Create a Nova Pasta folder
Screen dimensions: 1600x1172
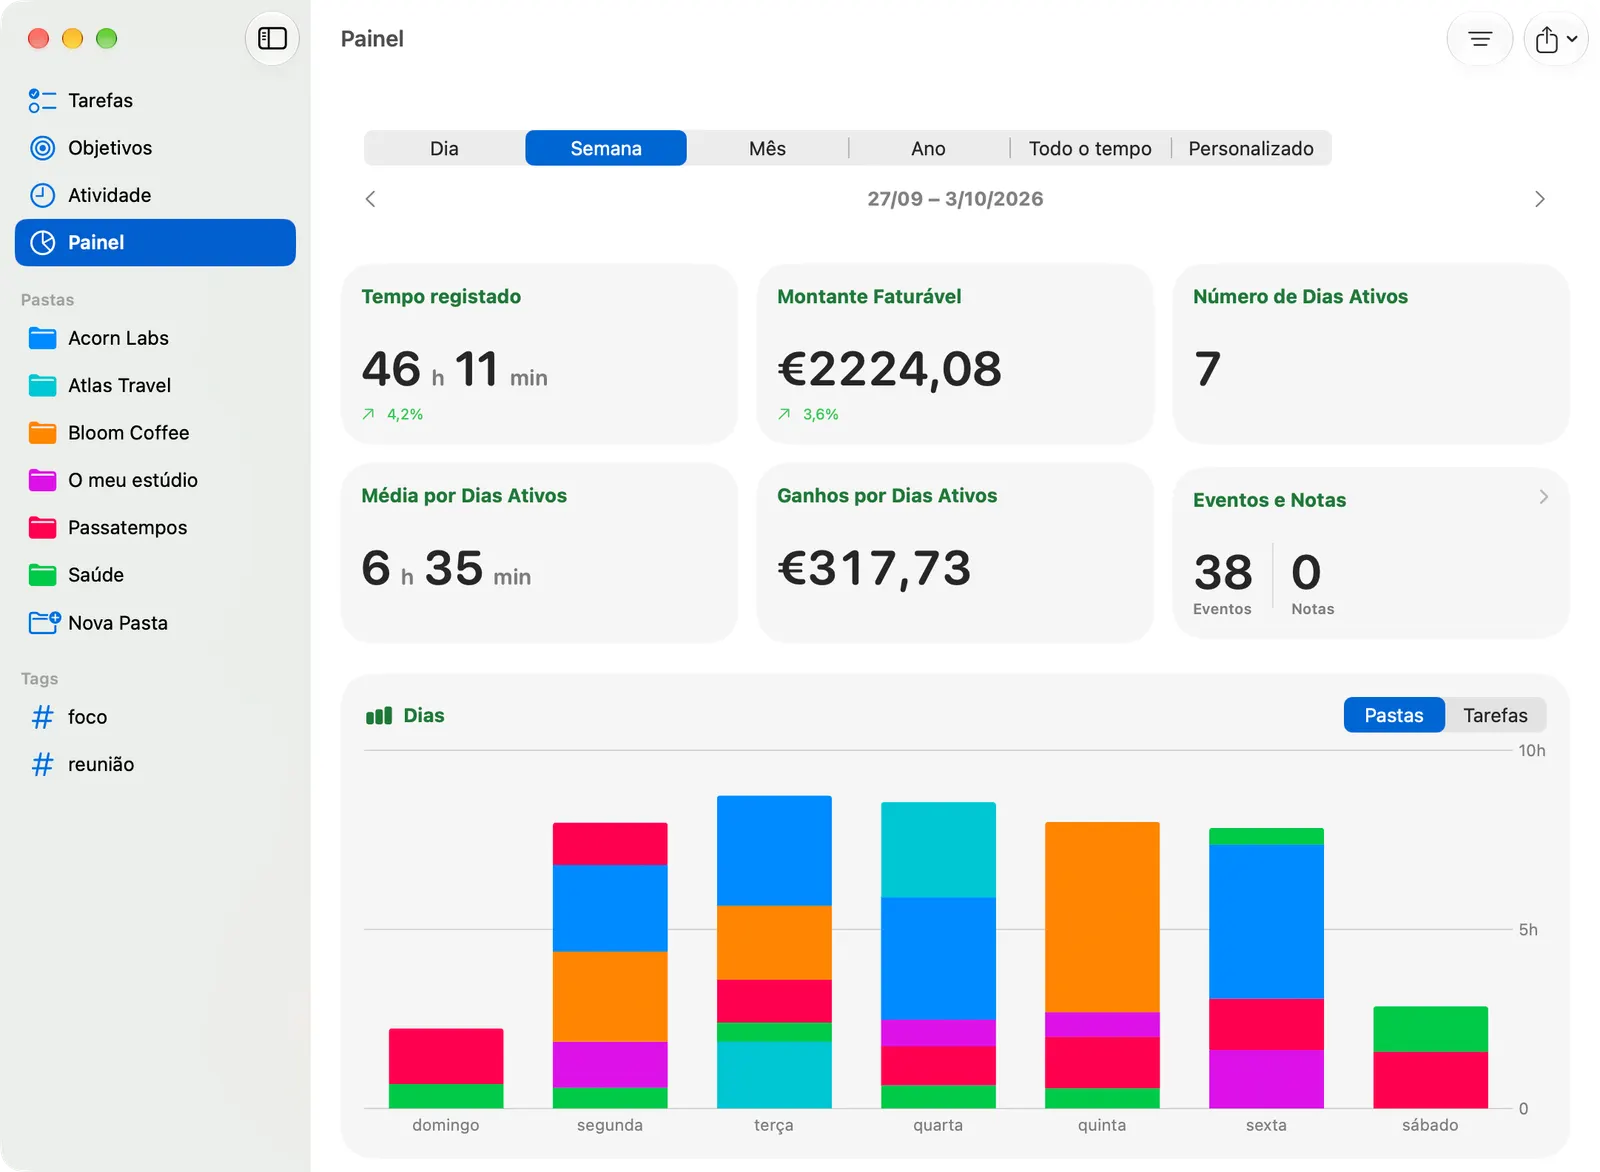[155, 623]
